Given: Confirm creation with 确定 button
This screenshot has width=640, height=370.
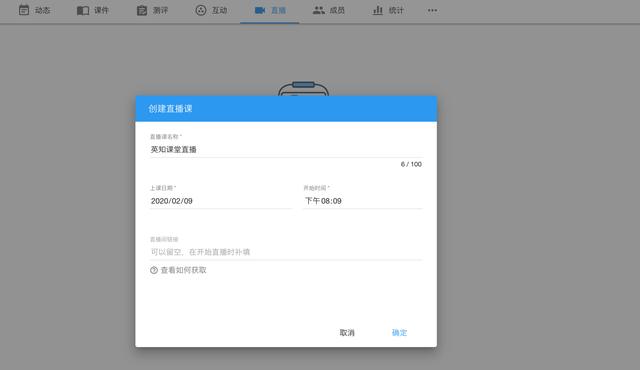Looking at the screenshot, I should pyautogui.click(x=399, y=332).
